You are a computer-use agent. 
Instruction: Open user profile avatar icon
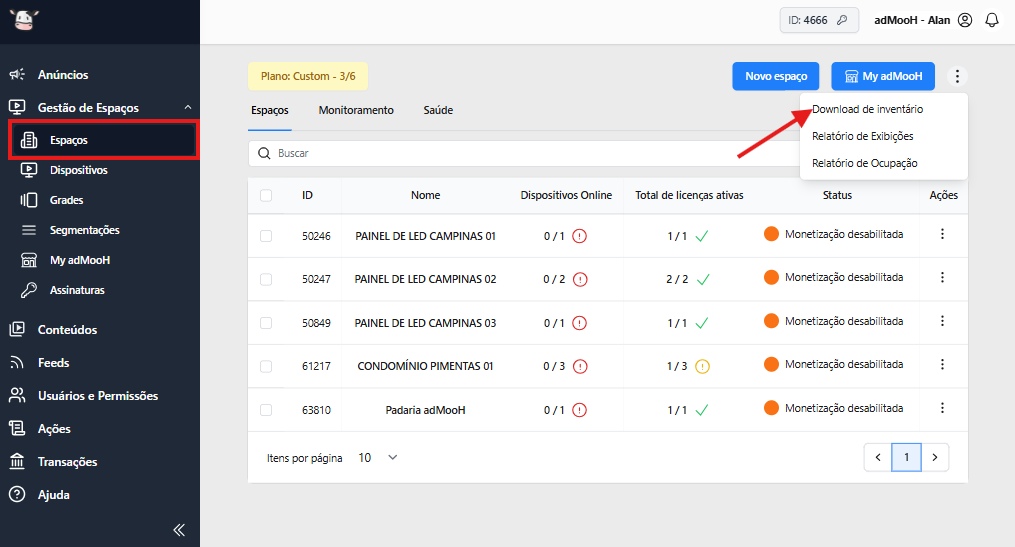[x=965, y=20]
